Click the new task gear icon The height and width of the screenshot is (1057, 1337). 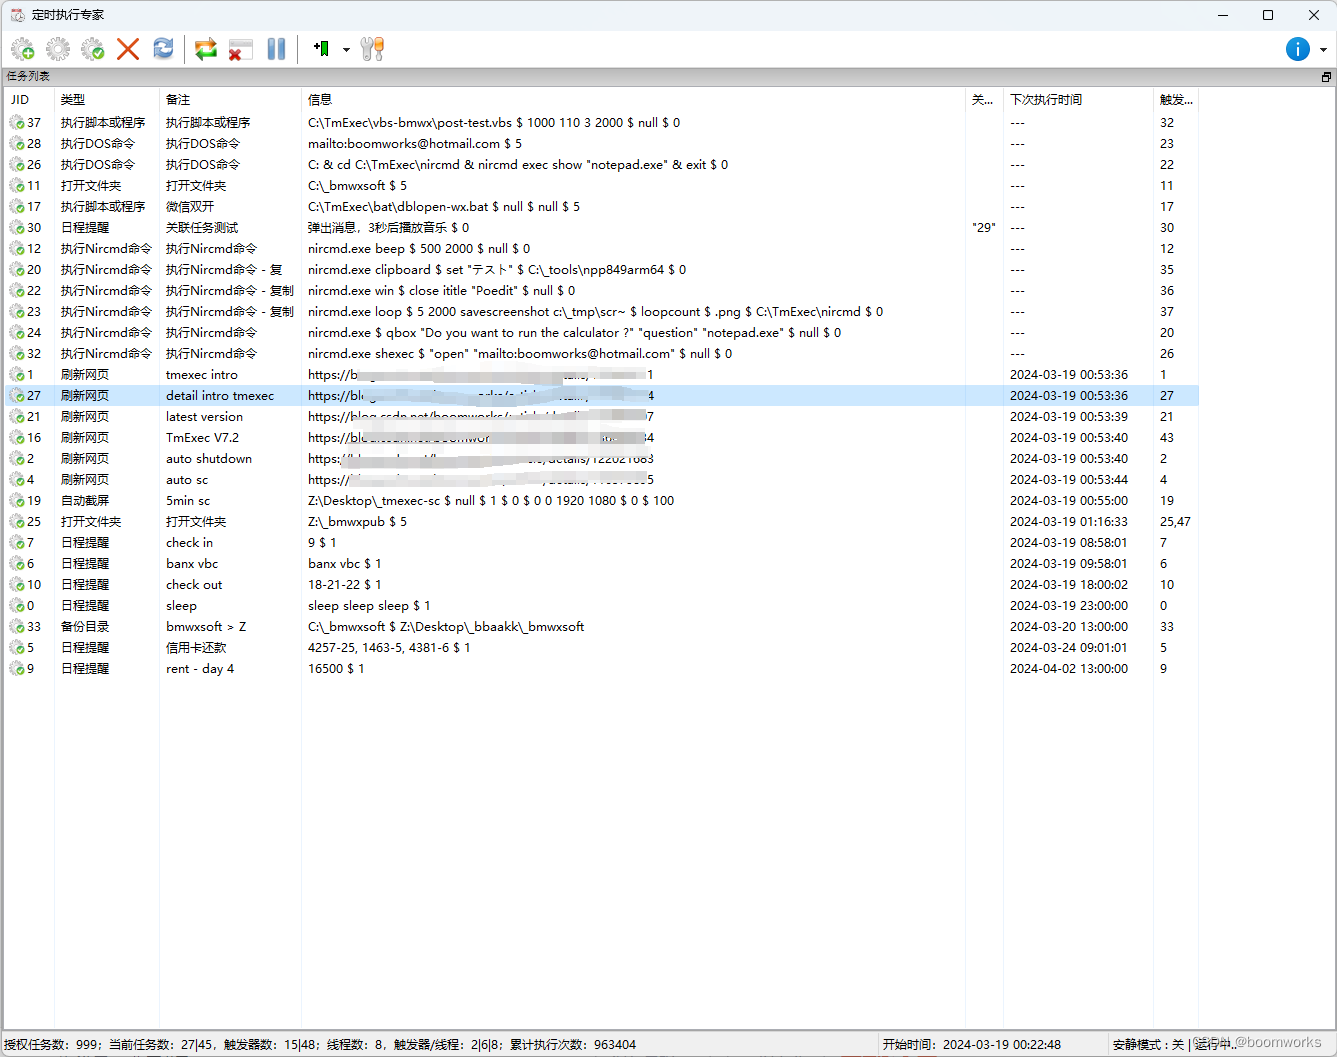(22, 48)
